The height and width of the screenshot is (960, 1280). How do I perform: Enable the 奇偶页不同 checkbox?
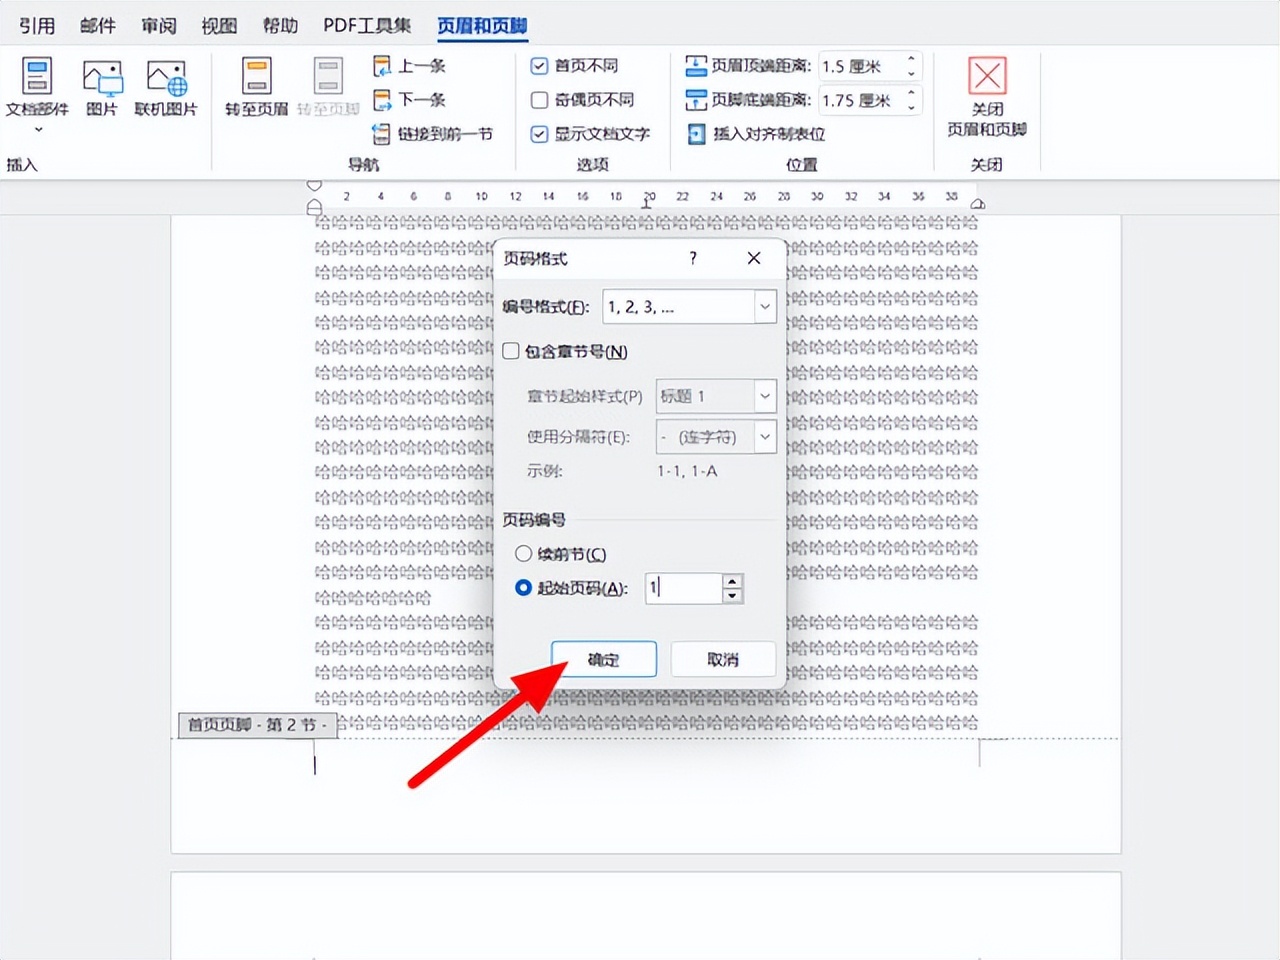pyautogui.click(x=540, y=100)
